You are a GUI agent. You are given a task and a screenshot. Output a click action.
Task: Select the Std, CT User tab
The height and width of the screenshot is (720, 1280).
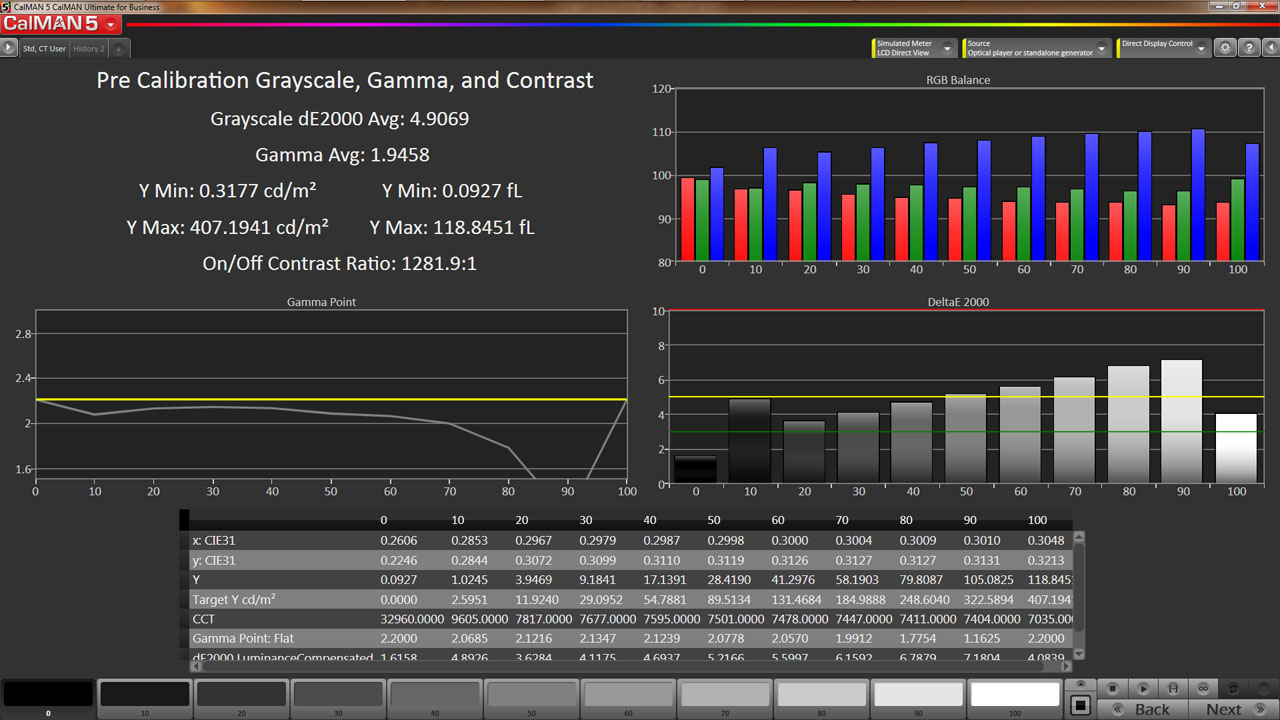click(44, 48)
